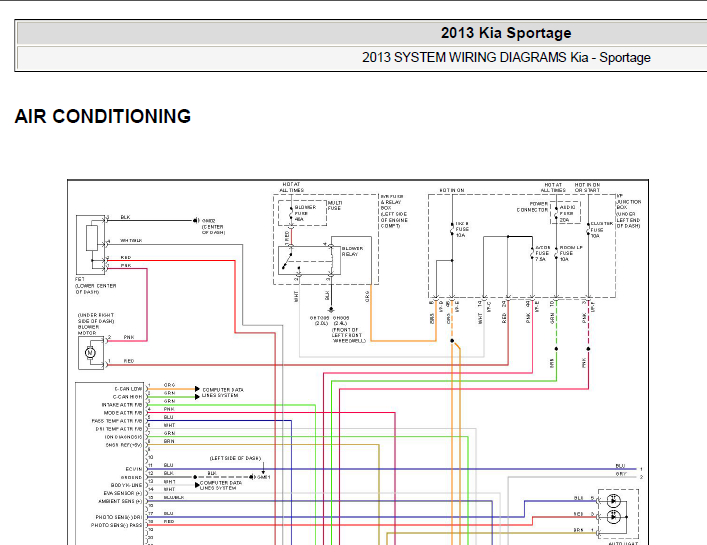Click the 'HOT IN ON OR START' label

coord(587,188)
